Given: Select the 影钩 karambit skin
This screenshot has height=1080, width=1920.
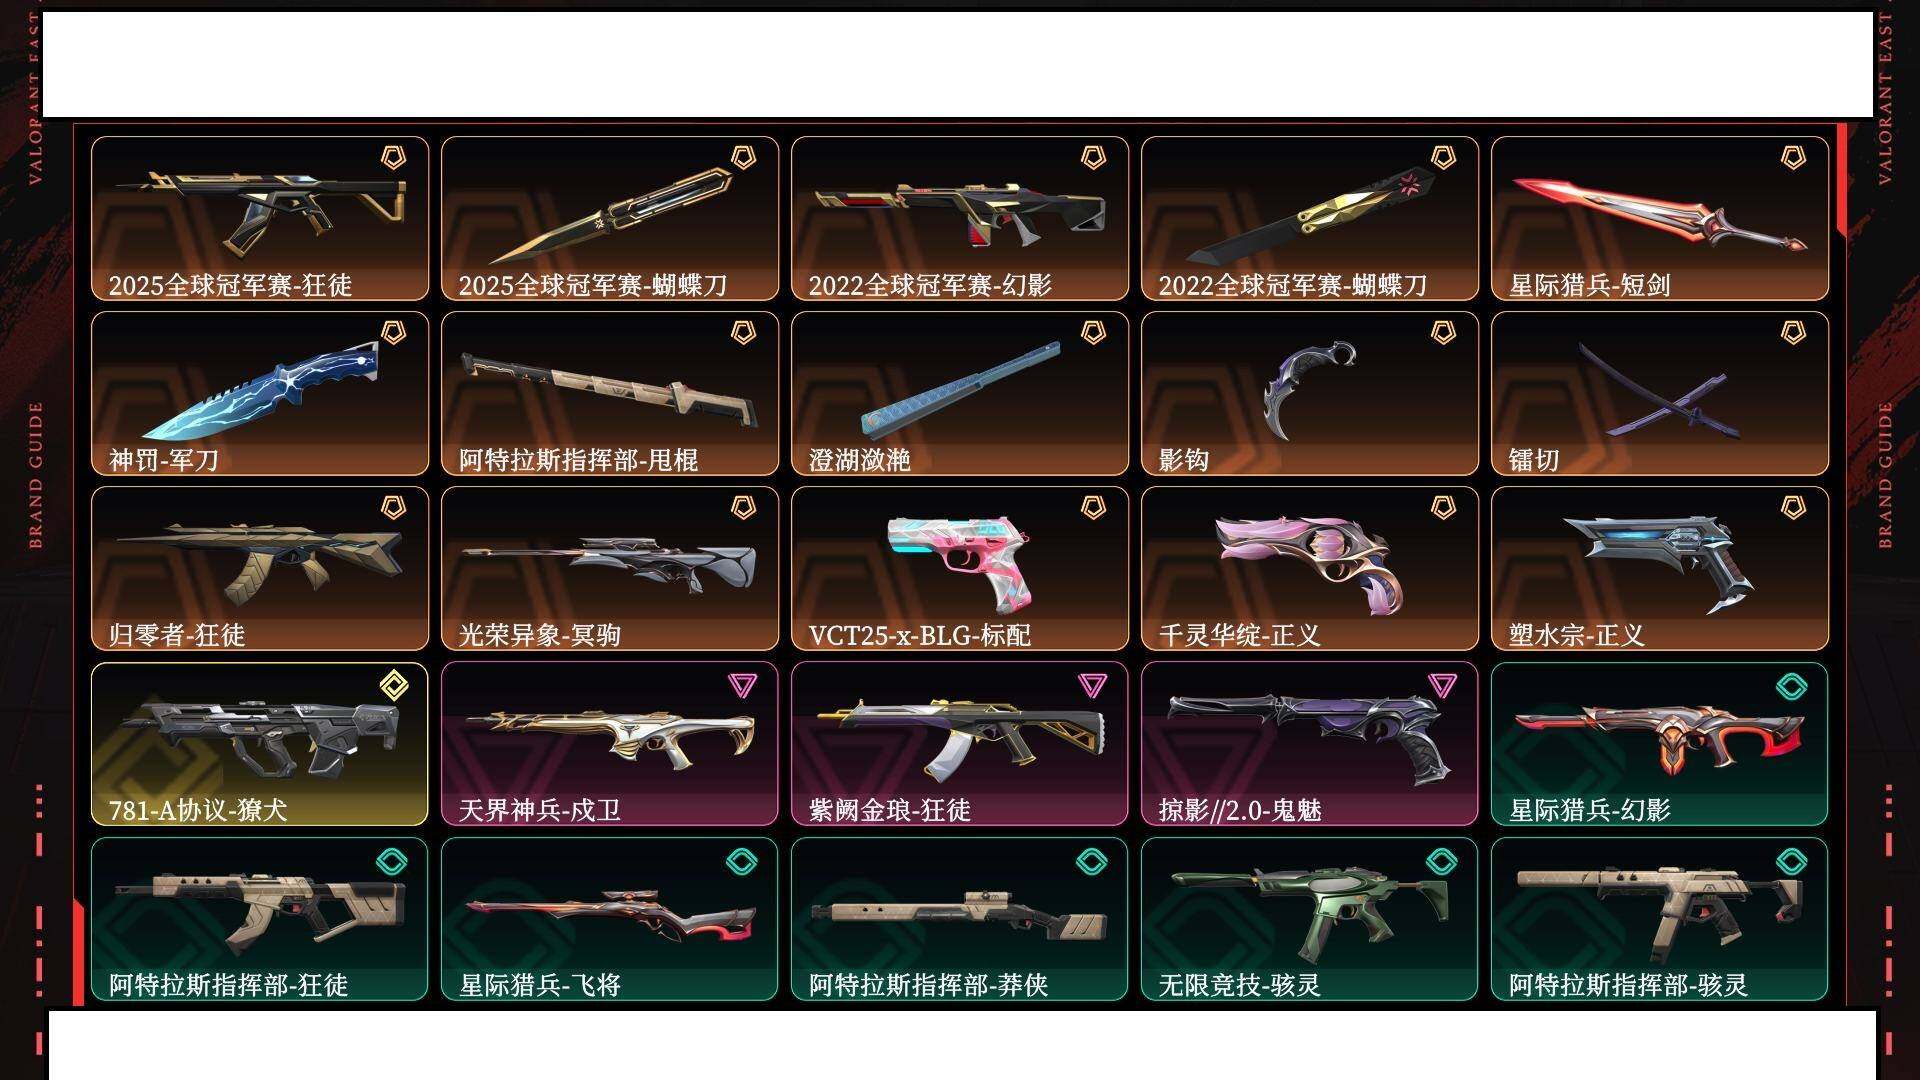Looking at the screenshot, I should pos(1310,393).
